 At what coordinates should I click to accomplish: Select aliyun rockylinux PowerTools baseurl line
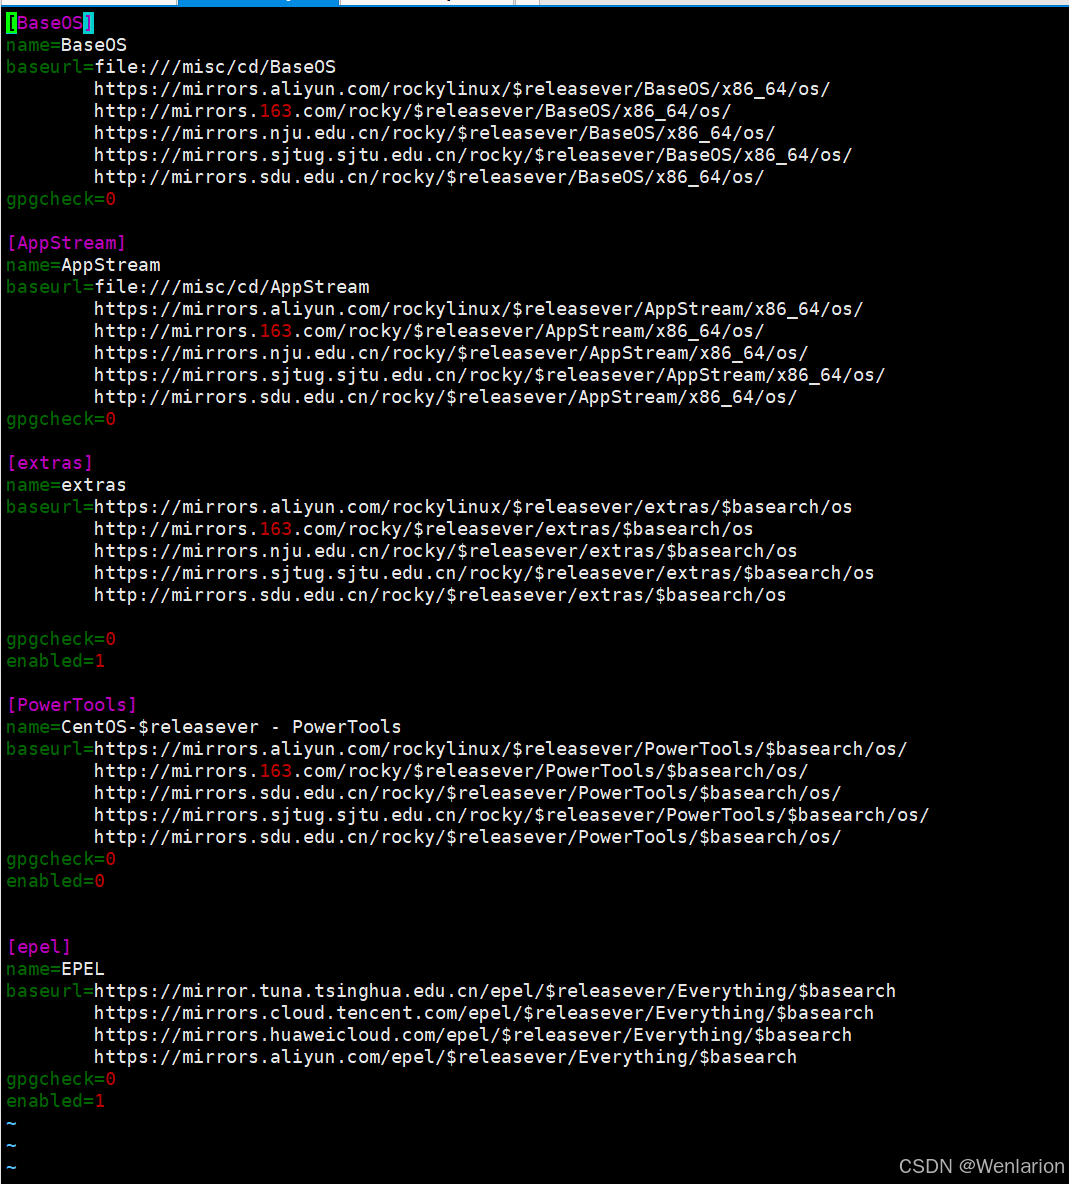click(x=457, y=748)
